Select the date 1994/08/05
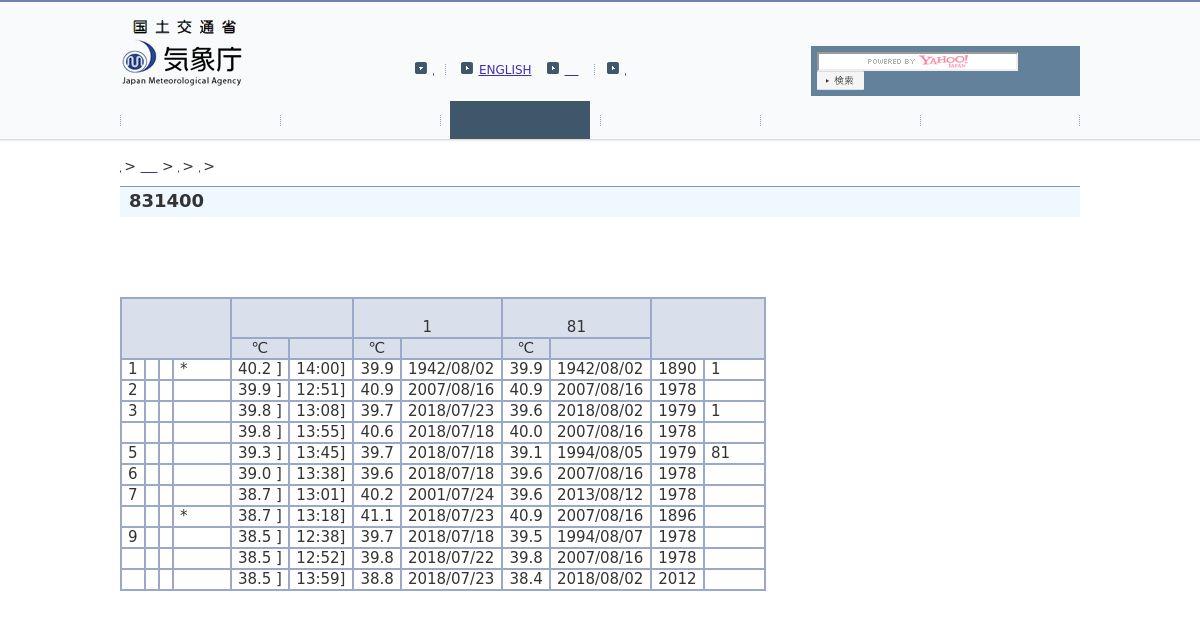 pos(600,453)
